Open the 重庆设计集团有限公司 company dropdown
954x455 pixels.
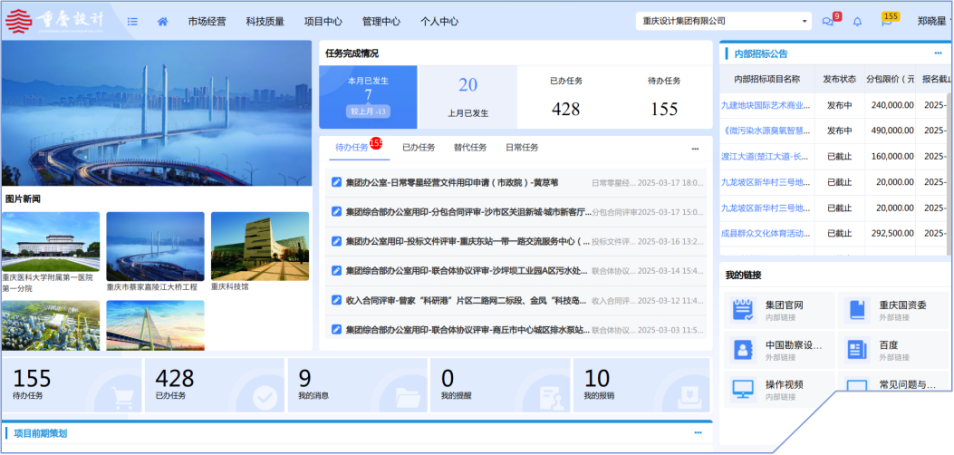coord(724,21)
